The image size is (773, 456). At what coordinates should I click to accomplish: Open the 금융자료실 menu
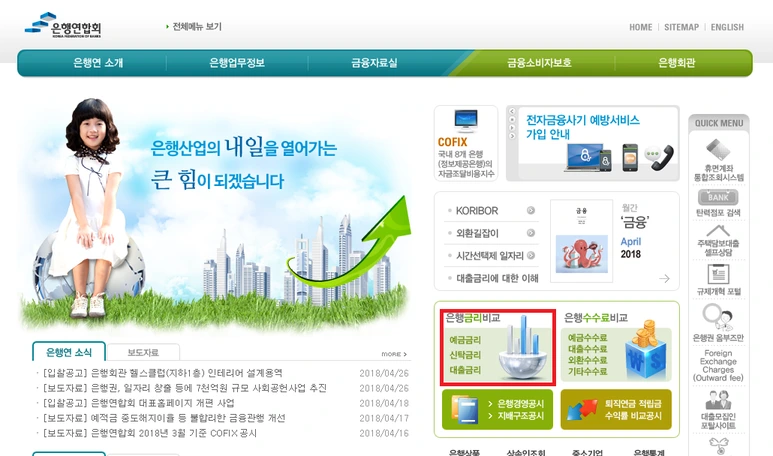coord(374,63)
